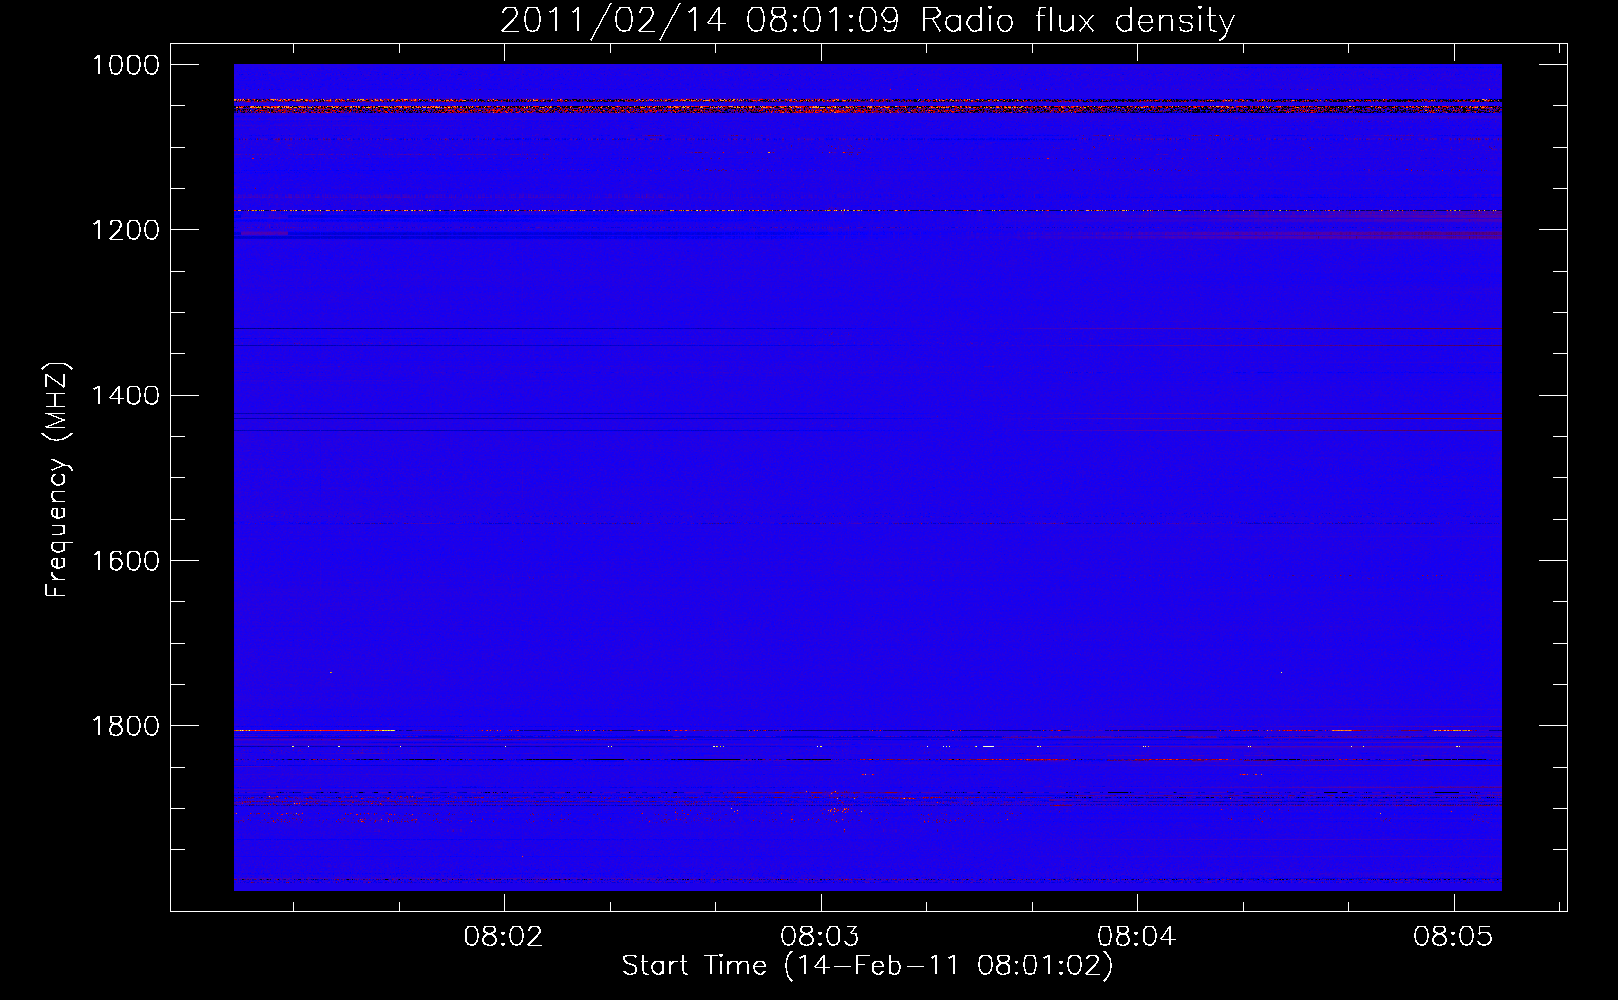Click the 1000 frequency tick label
This screenshot has height=1000, width=1618.
[x=126, y=65]
